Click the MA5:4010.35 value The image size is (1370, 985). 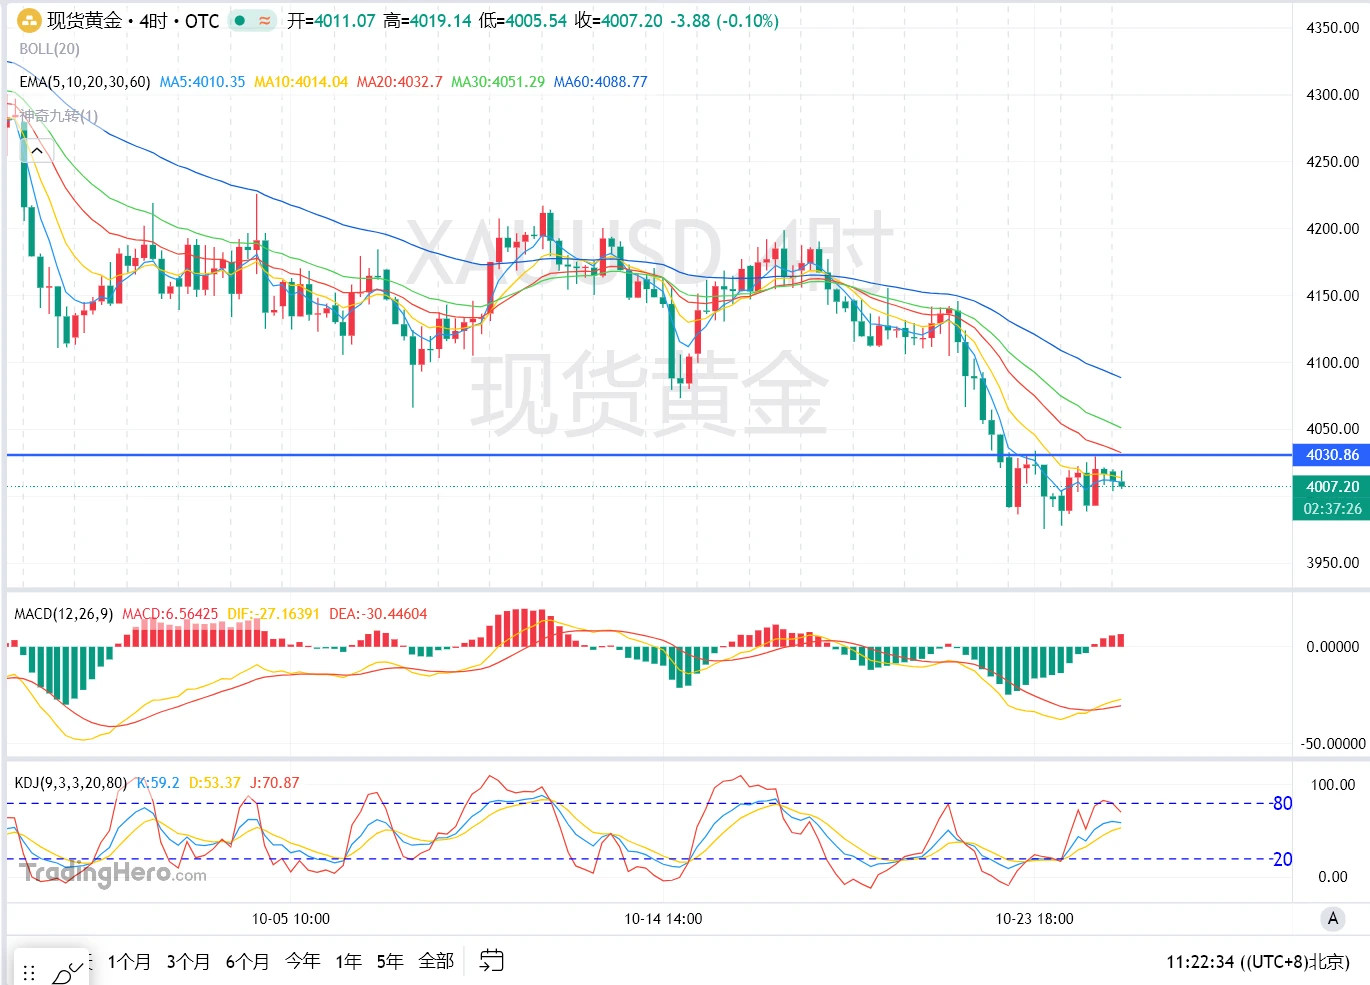(x=202, y=82)
